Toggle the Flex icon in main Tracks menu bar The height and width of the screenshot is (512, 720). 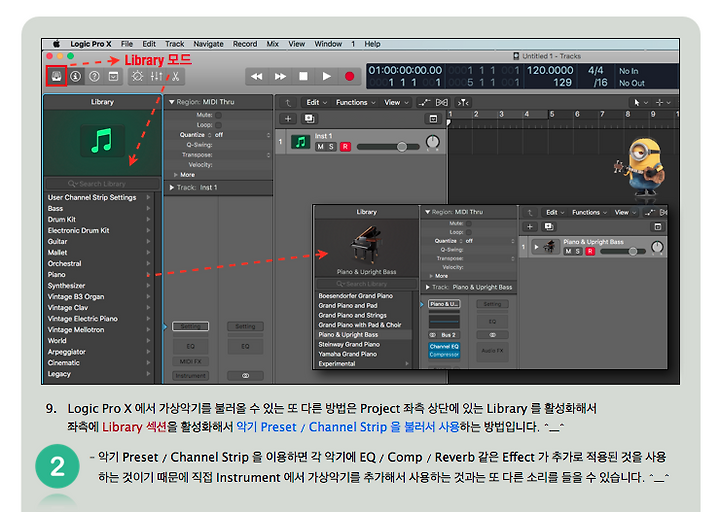click(x=442, y=102)
